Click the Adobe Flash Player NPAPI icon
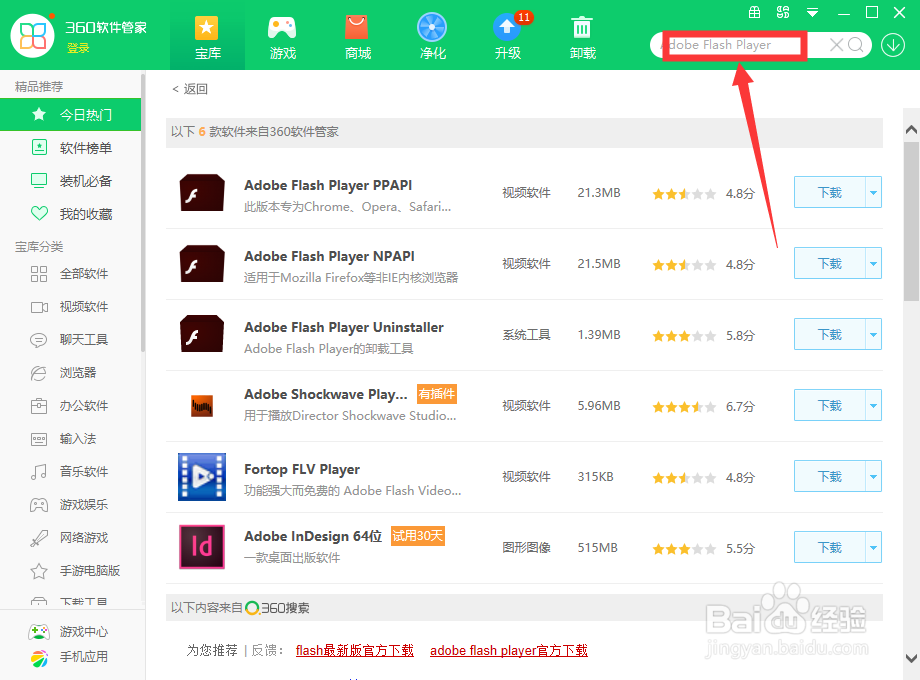920x680 pixels. 202,263
